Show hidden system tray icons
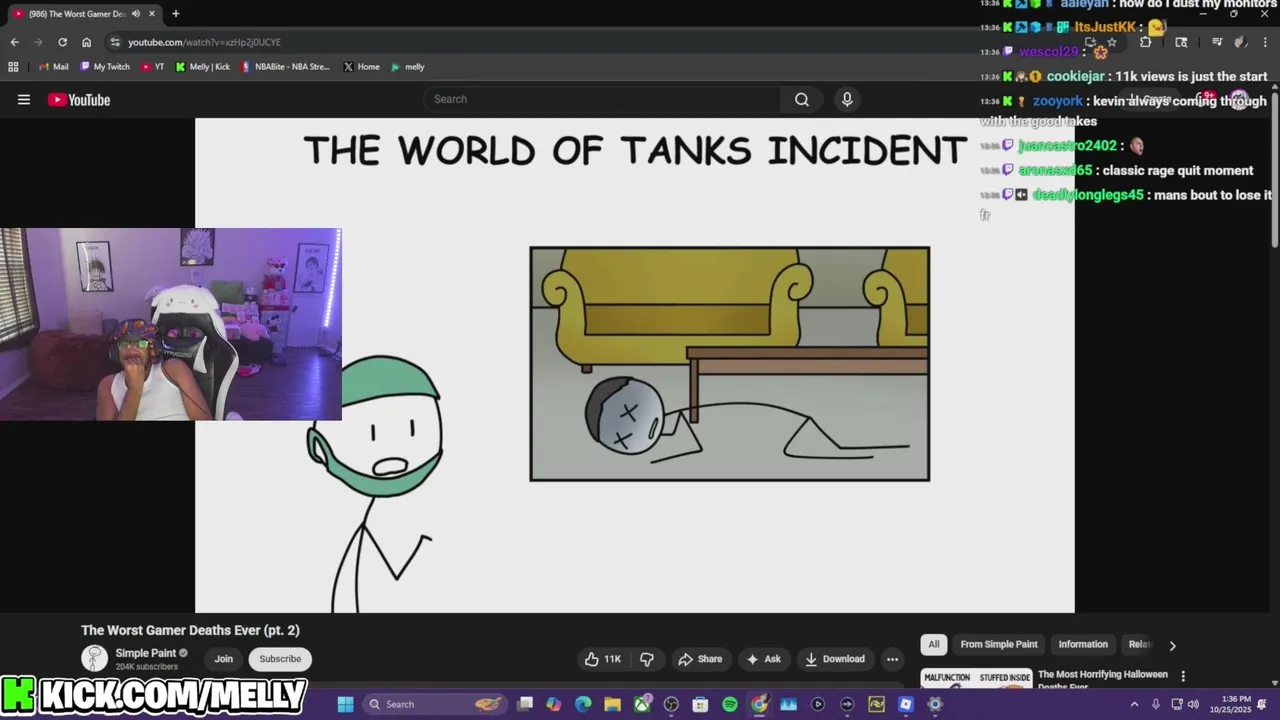The height and width of the screenshot is (720, 1280). click(1134, 704)
